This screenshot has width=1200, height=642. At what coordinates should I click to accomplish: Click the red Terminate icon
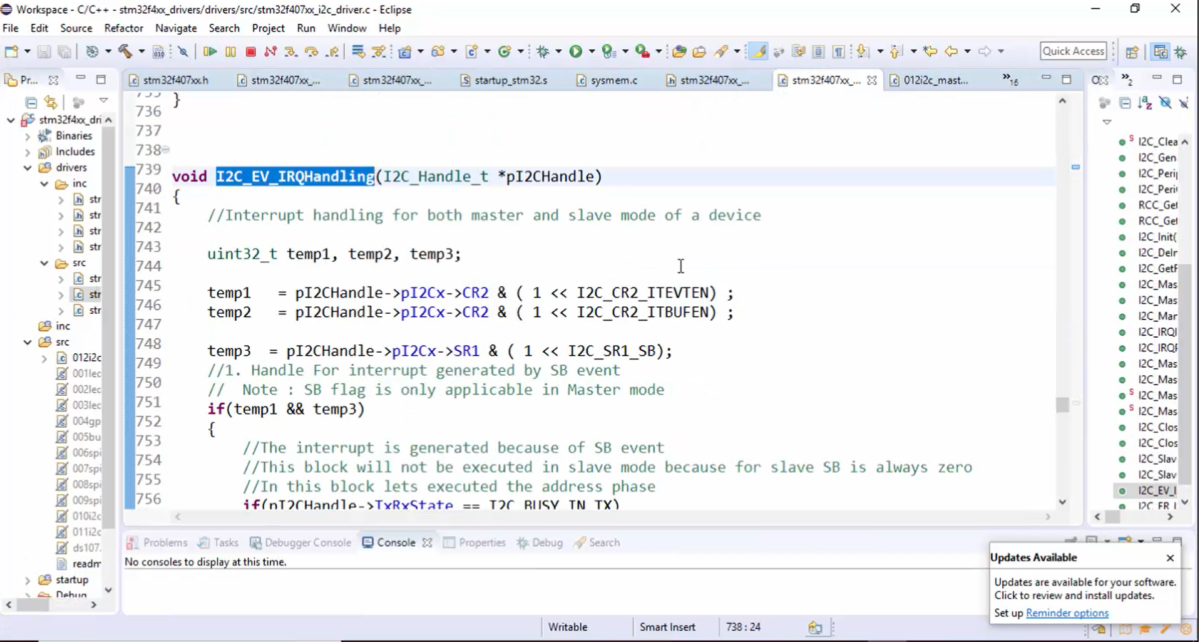[x=250, y=51]
